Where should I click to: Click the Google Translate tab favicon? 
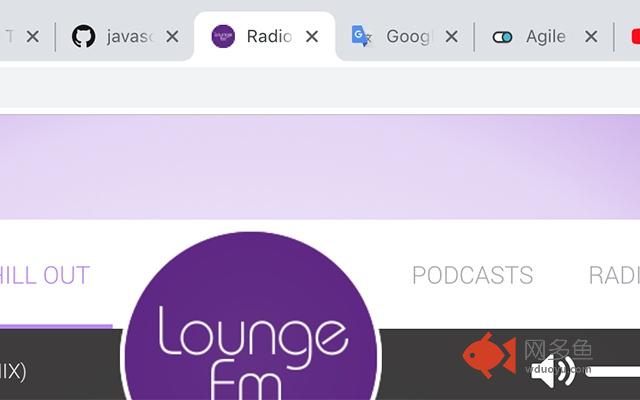pyautogui.click(x=361, y=37)
